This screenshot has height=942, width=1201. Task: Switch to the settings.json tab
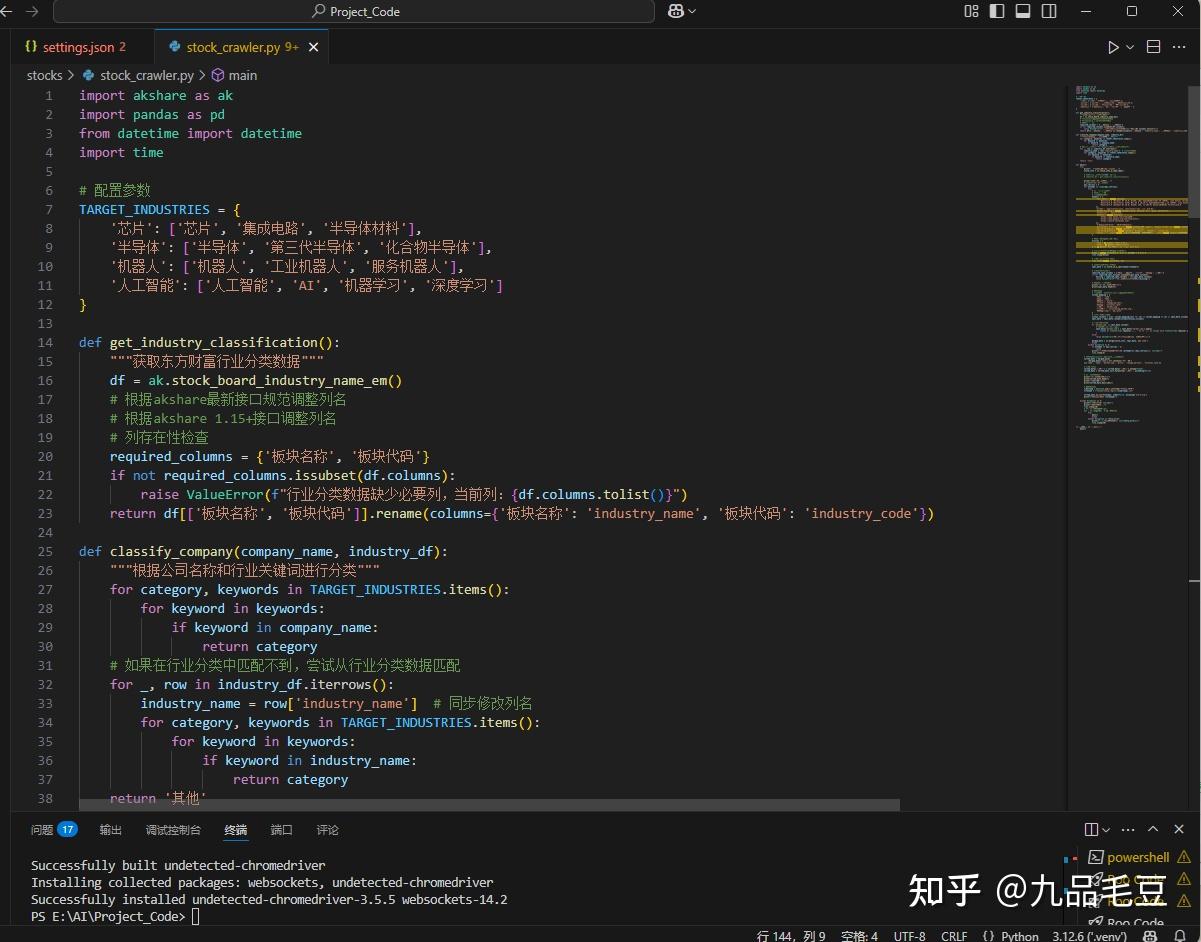click(77, 46)
